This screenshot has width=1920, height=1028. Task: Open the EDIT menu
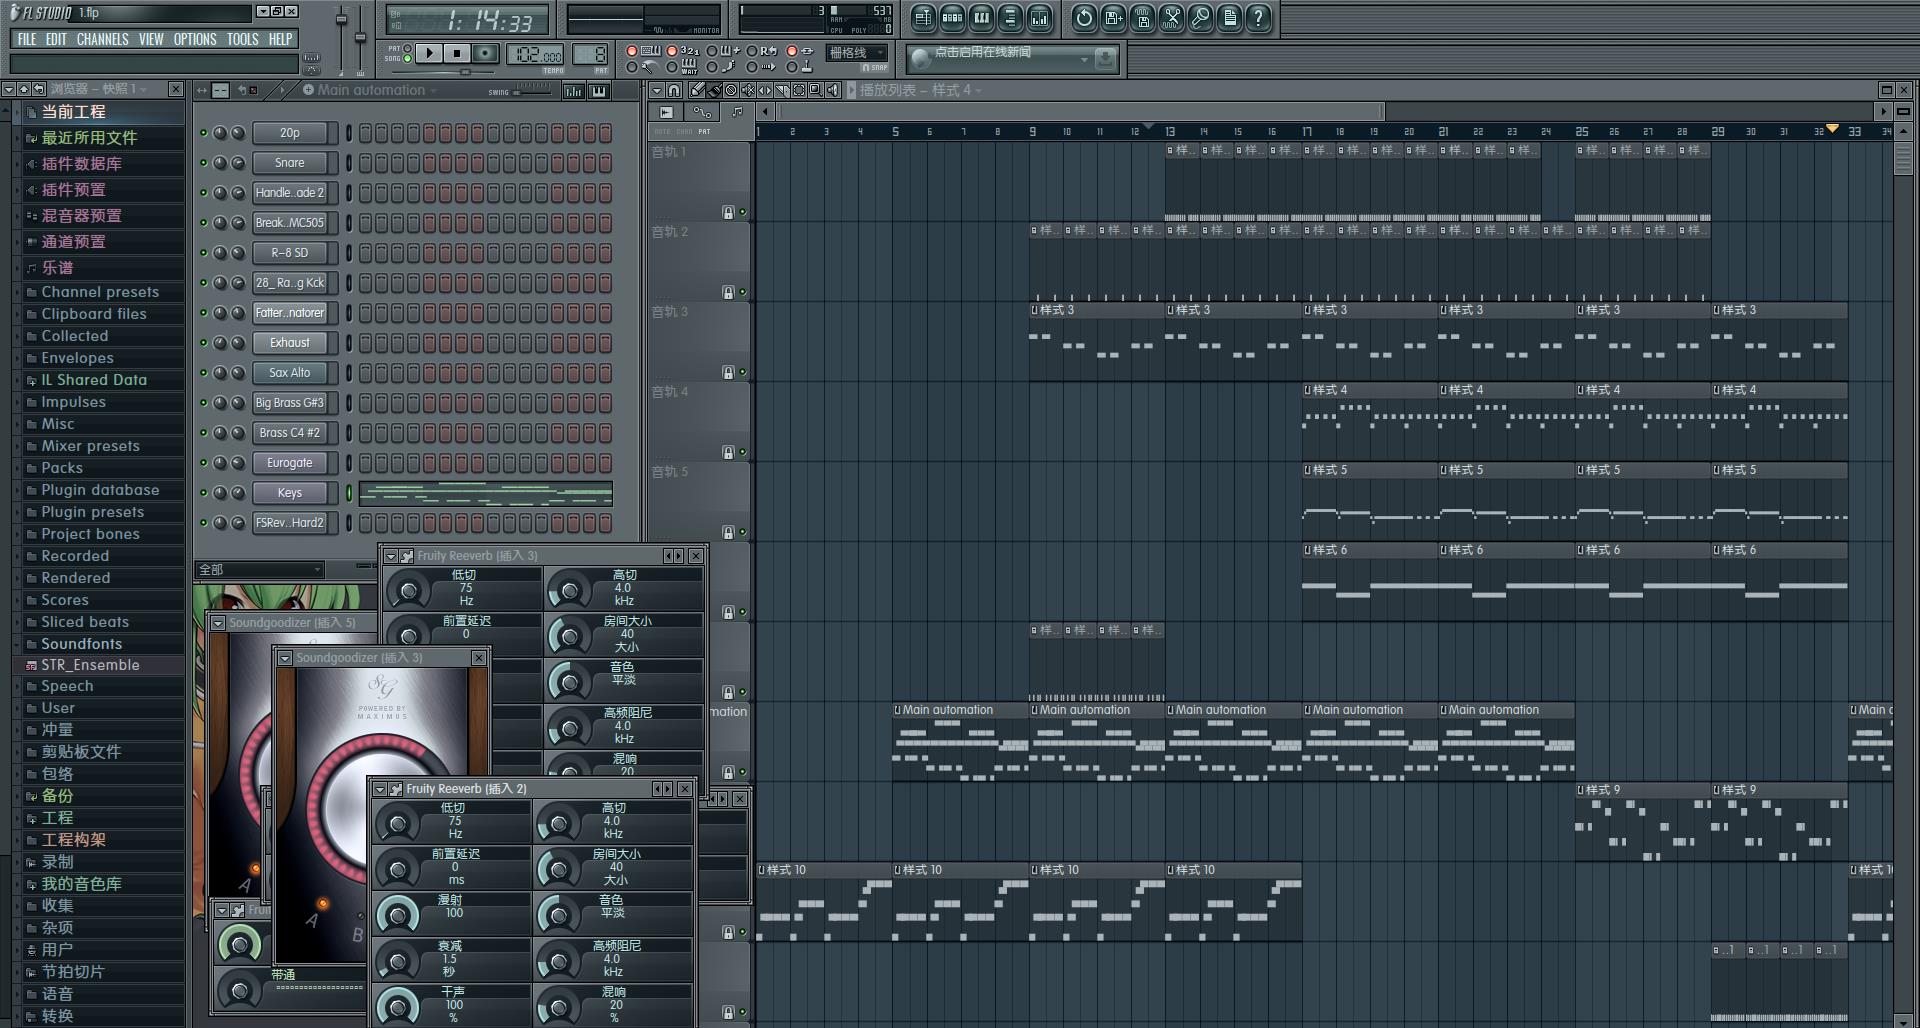click(x=56, y=39)
